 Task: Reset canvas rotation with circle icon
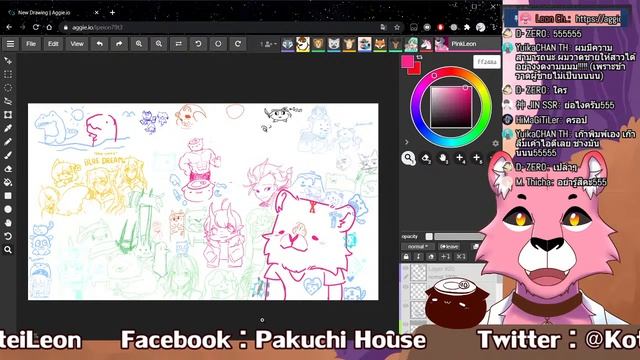[x=218, y=44]
